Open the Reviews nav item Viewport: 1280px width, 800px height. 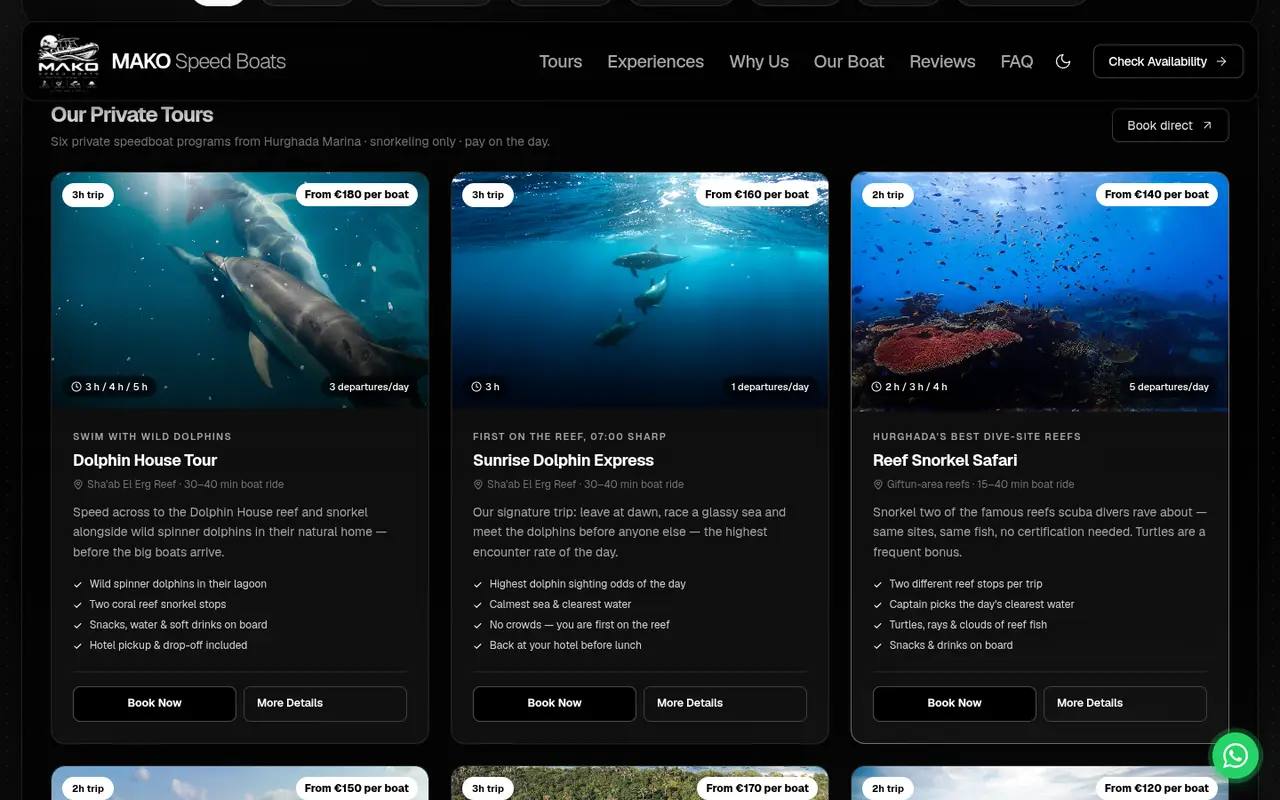(942, 61)
